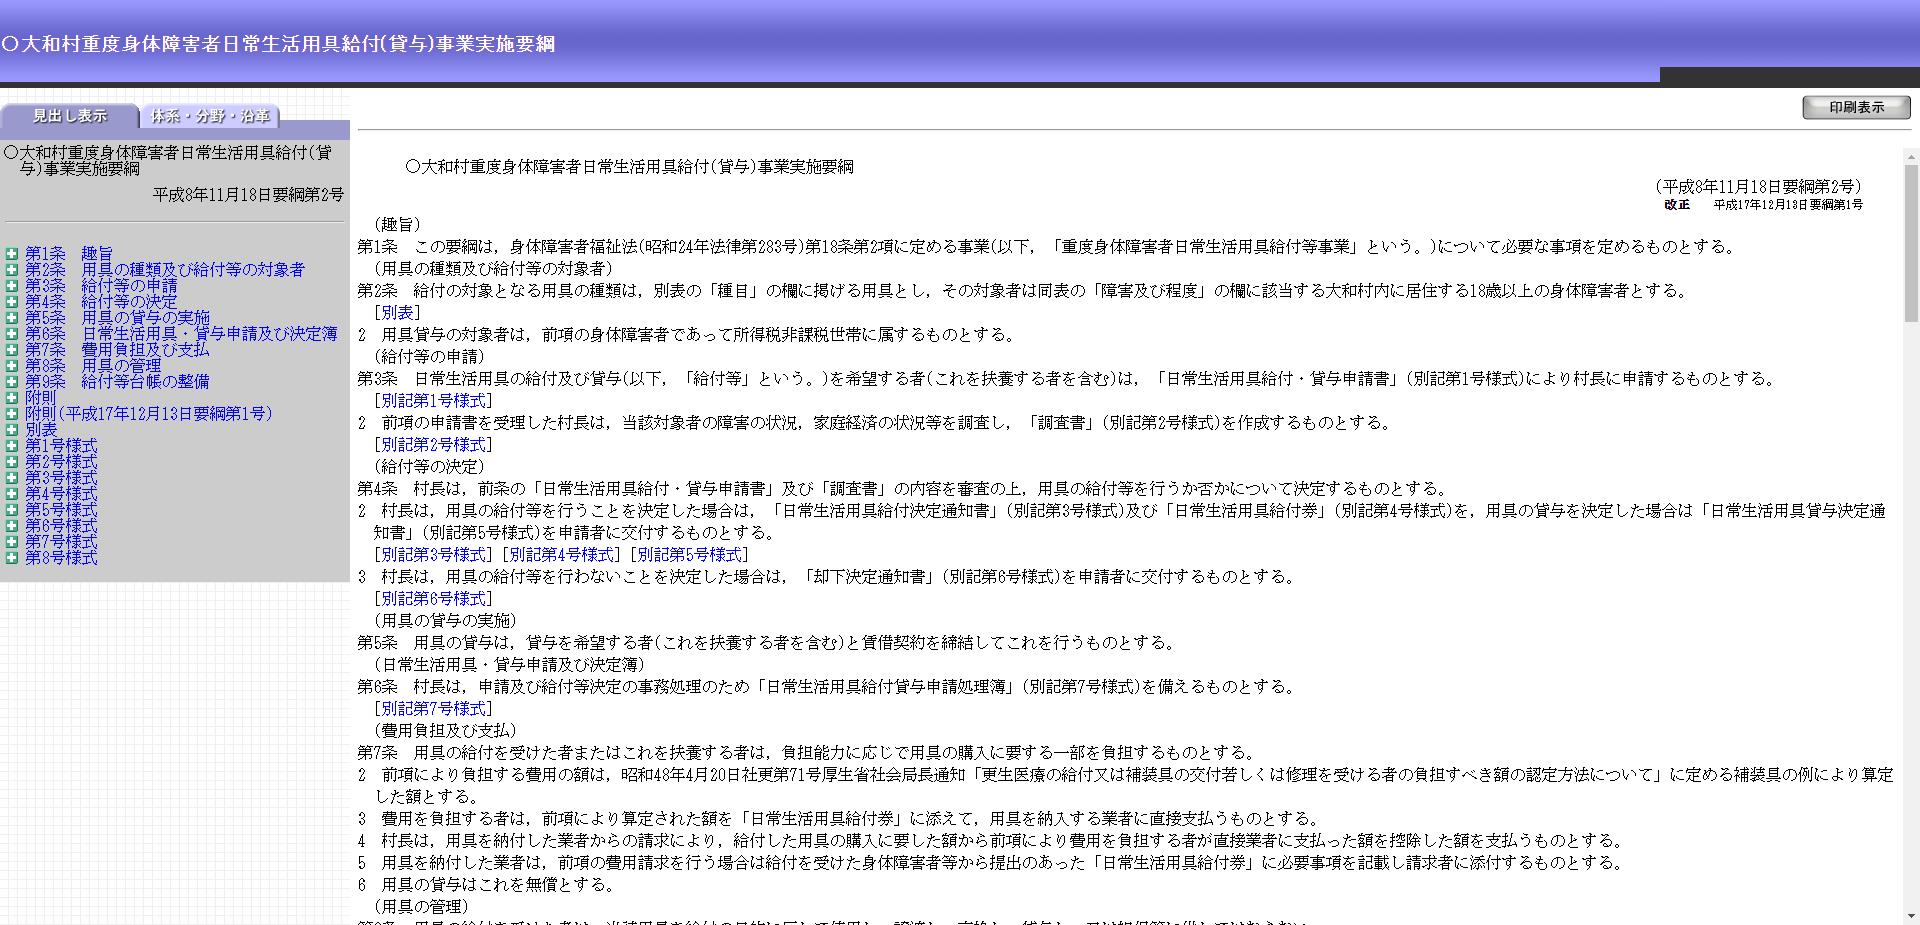Click the plus icon next to 第1号様式

tap(11, 445)
